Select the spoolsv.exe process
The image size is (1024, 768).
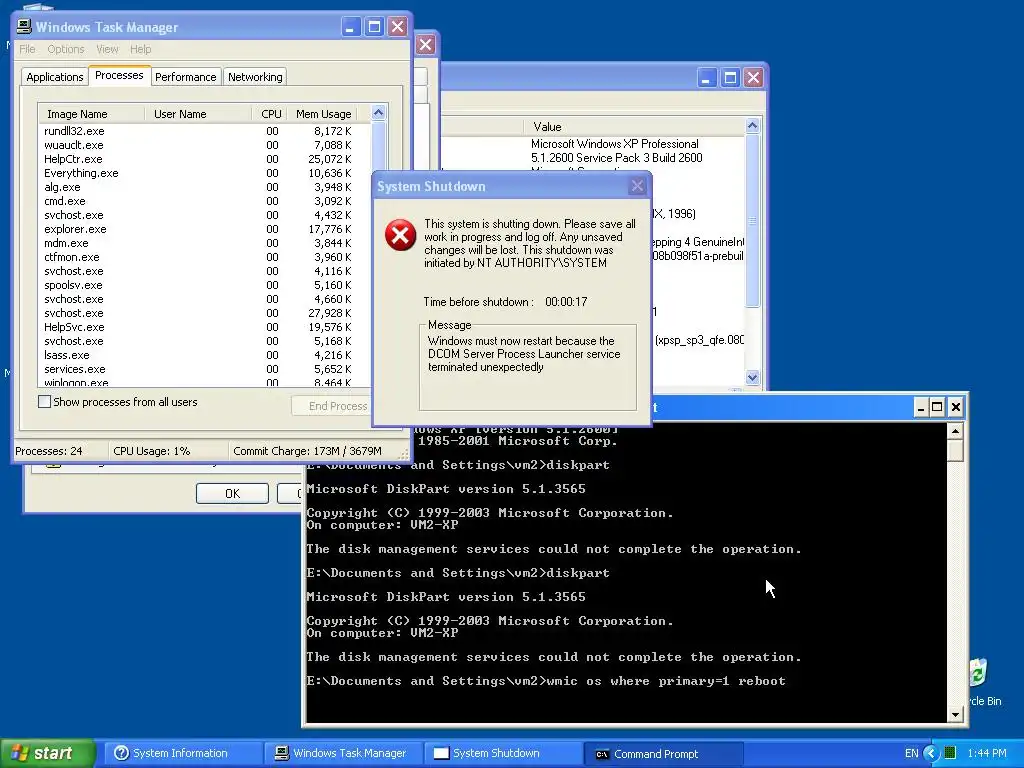pos(73,285)
